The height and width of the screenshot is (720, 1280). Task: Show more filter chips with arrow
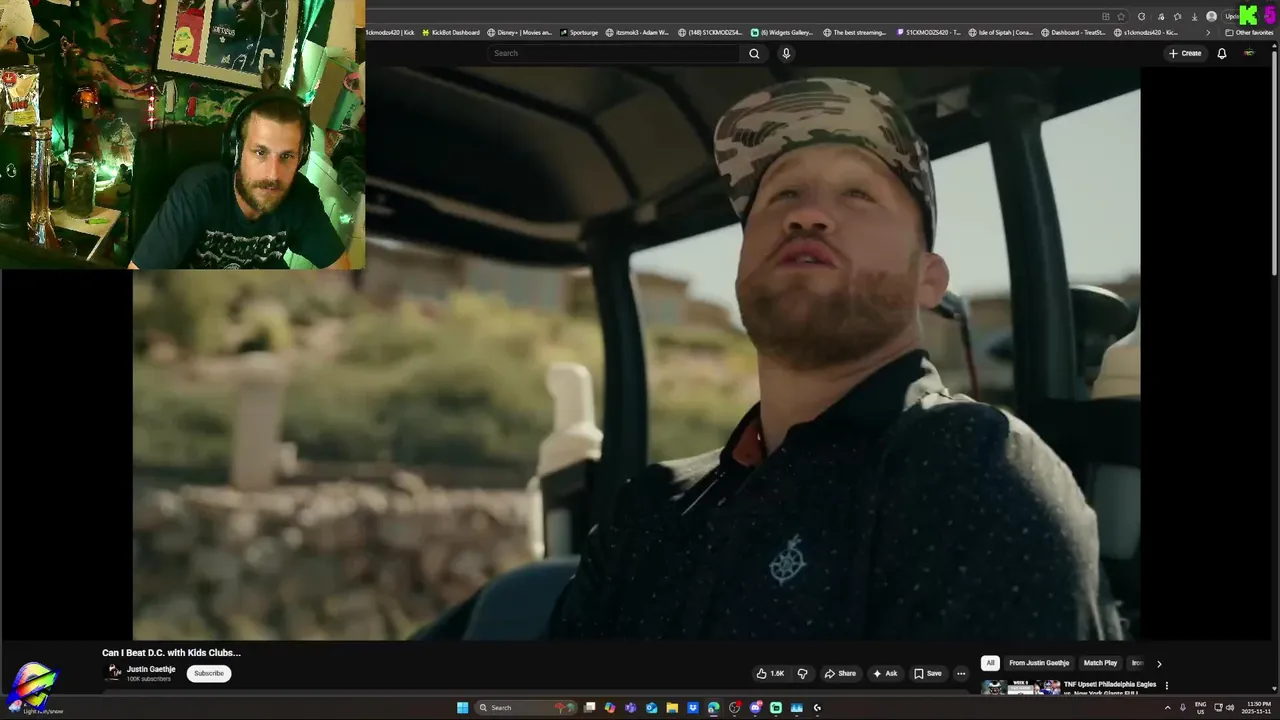coord(1159,663)
